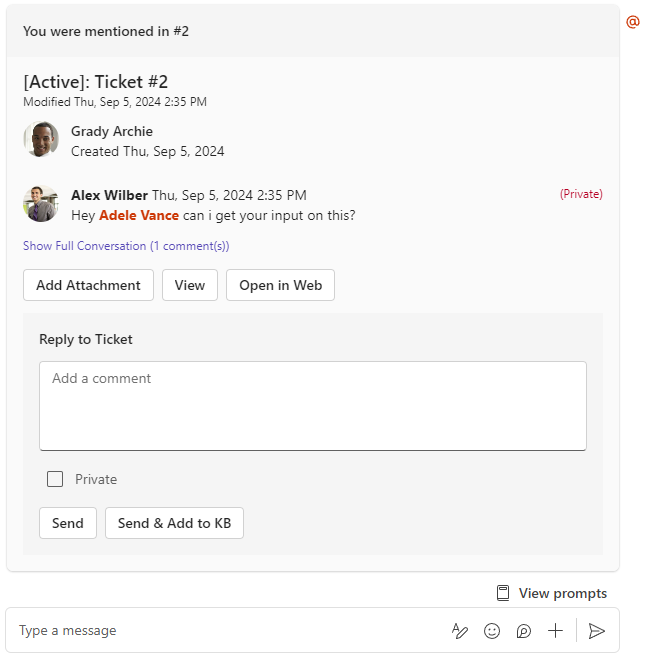Click Alex Wilber's avatar photo
Image resolution: width=651 pixels, height=665 pixels.
tap(41, 204)
